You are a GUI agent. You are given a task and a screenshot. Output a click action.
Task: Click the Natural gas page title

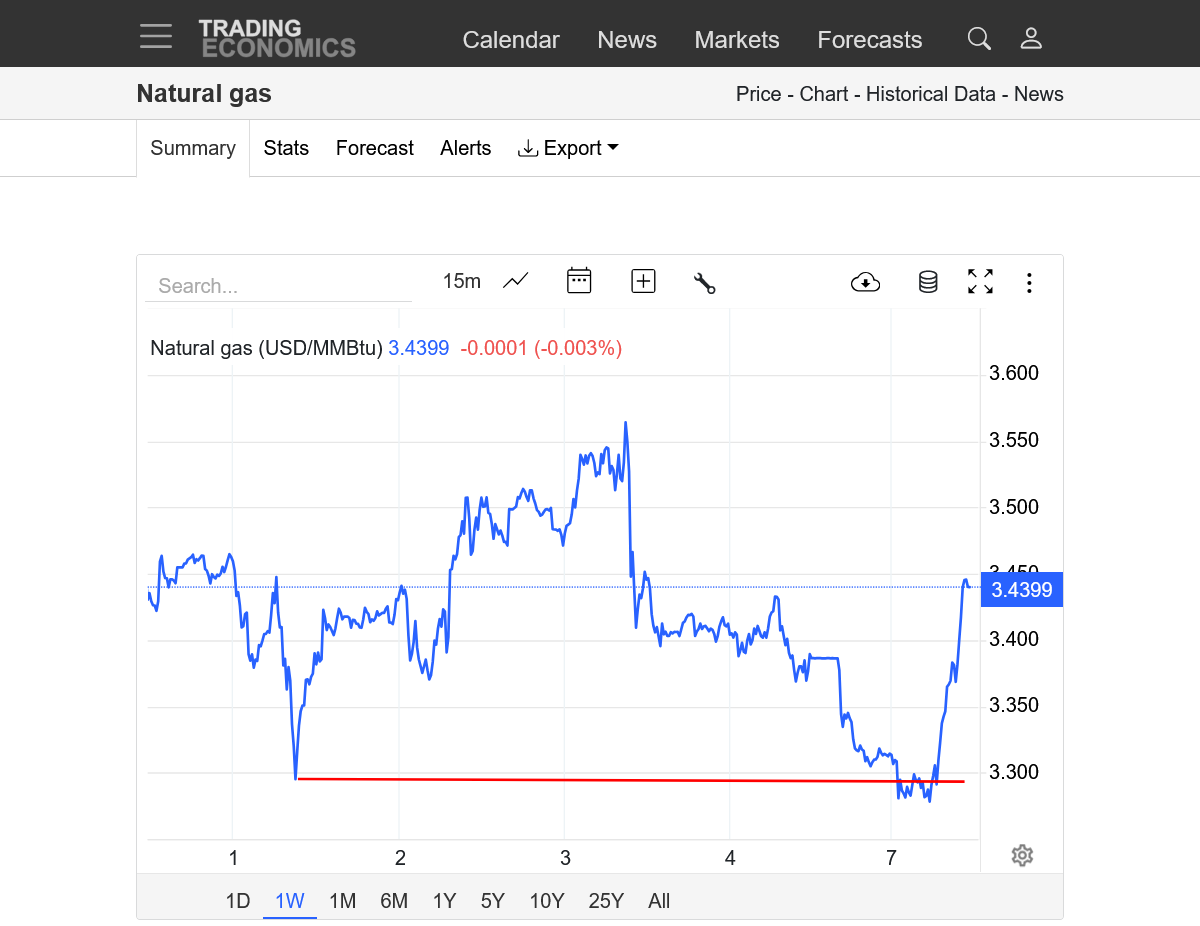click(x=204, y=94)
